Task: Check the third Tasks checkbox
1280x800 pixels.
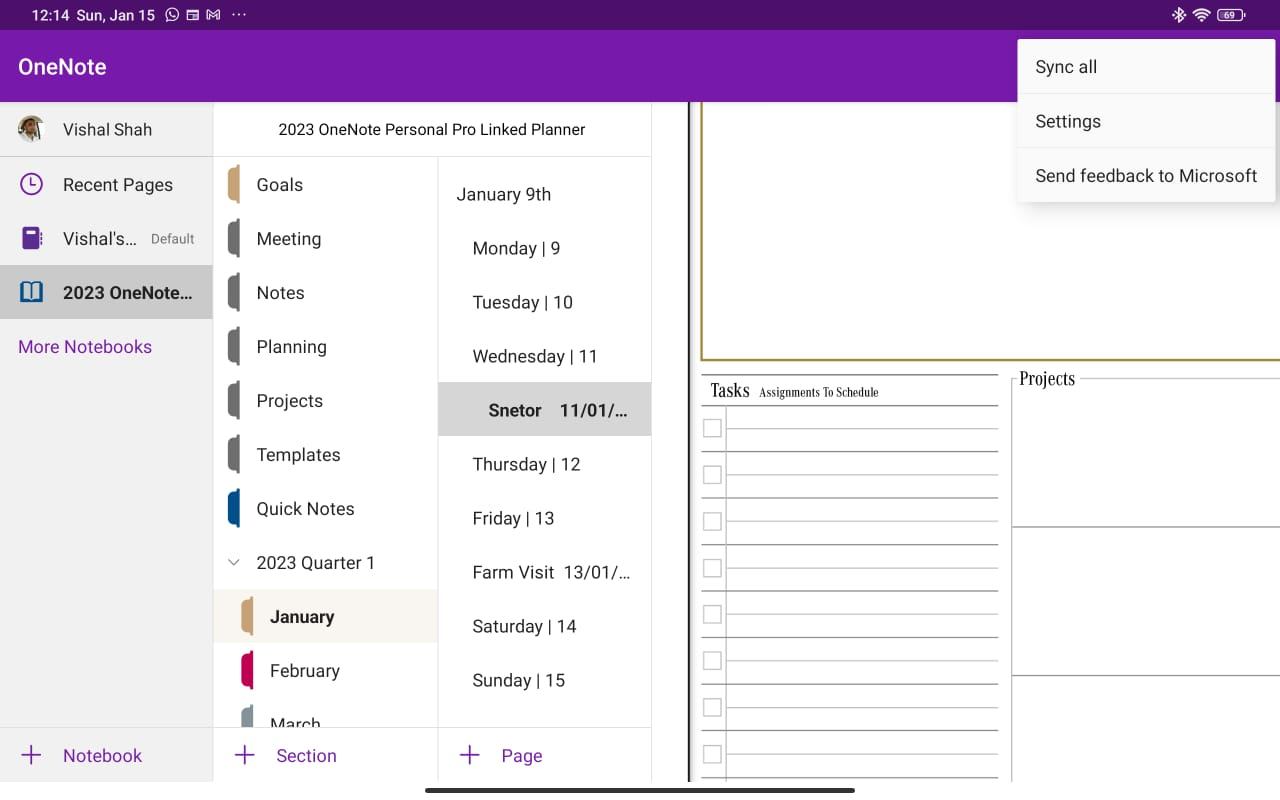Action: click(x=712, y=521)
